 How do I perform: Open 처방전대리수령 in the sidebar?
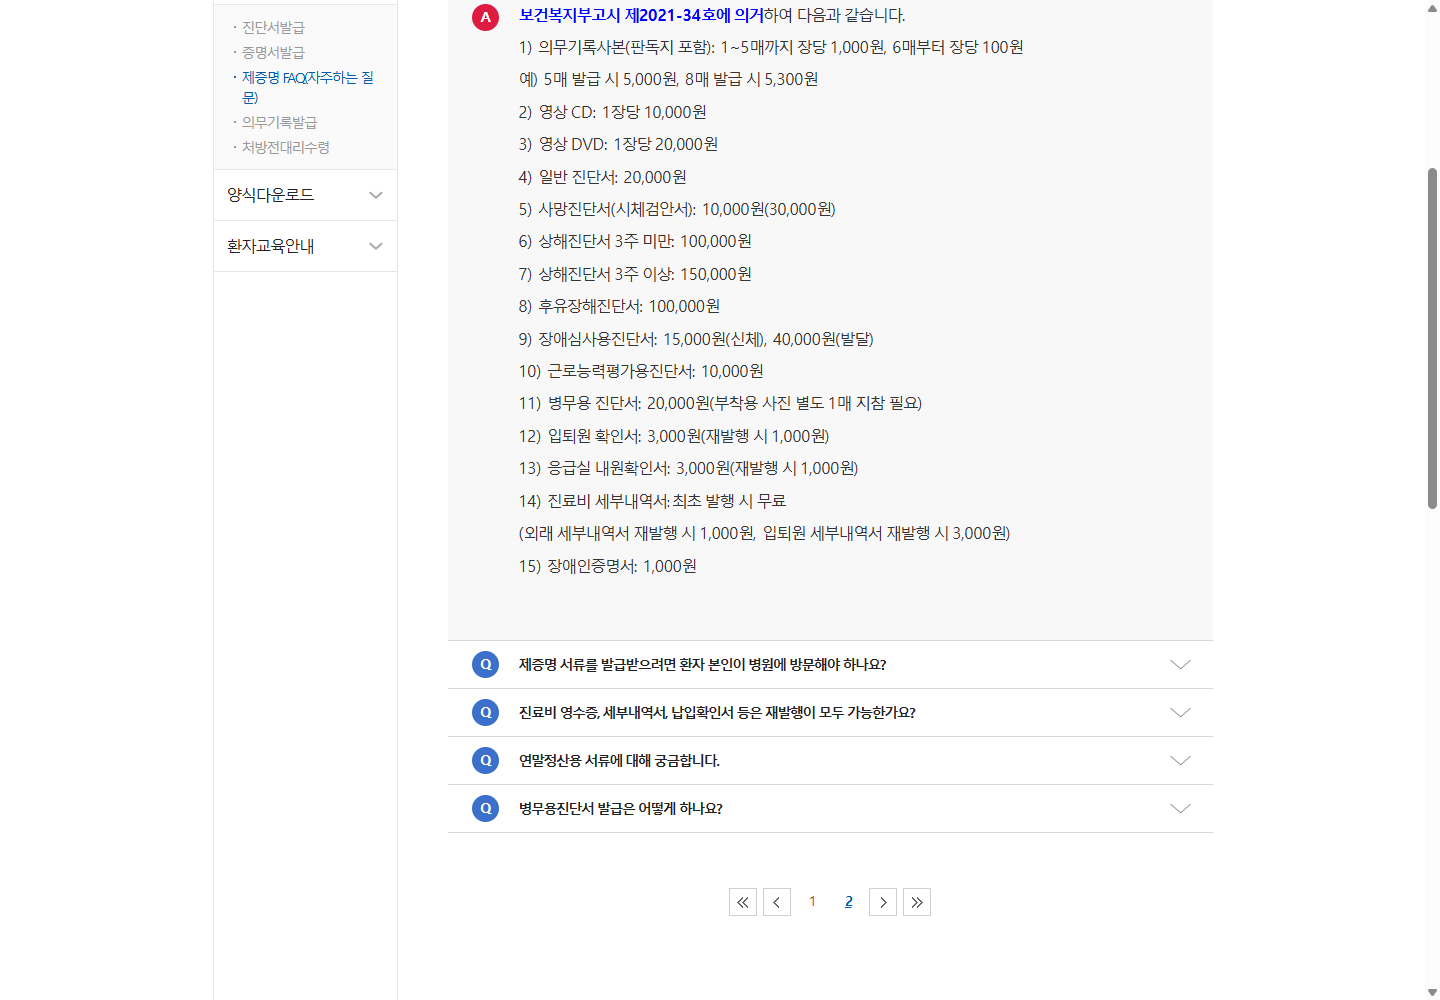point(285,147)
